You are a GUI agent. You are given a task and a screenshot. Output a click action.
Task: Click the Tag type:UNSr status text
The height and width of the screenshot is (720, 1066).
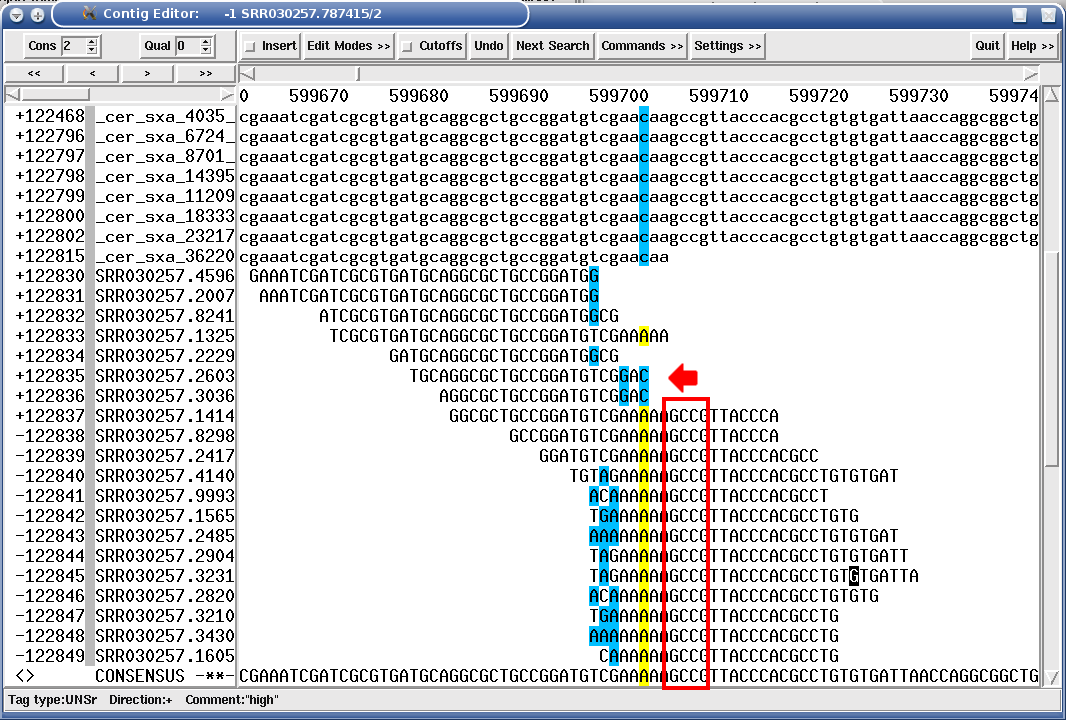pos(52,700)
